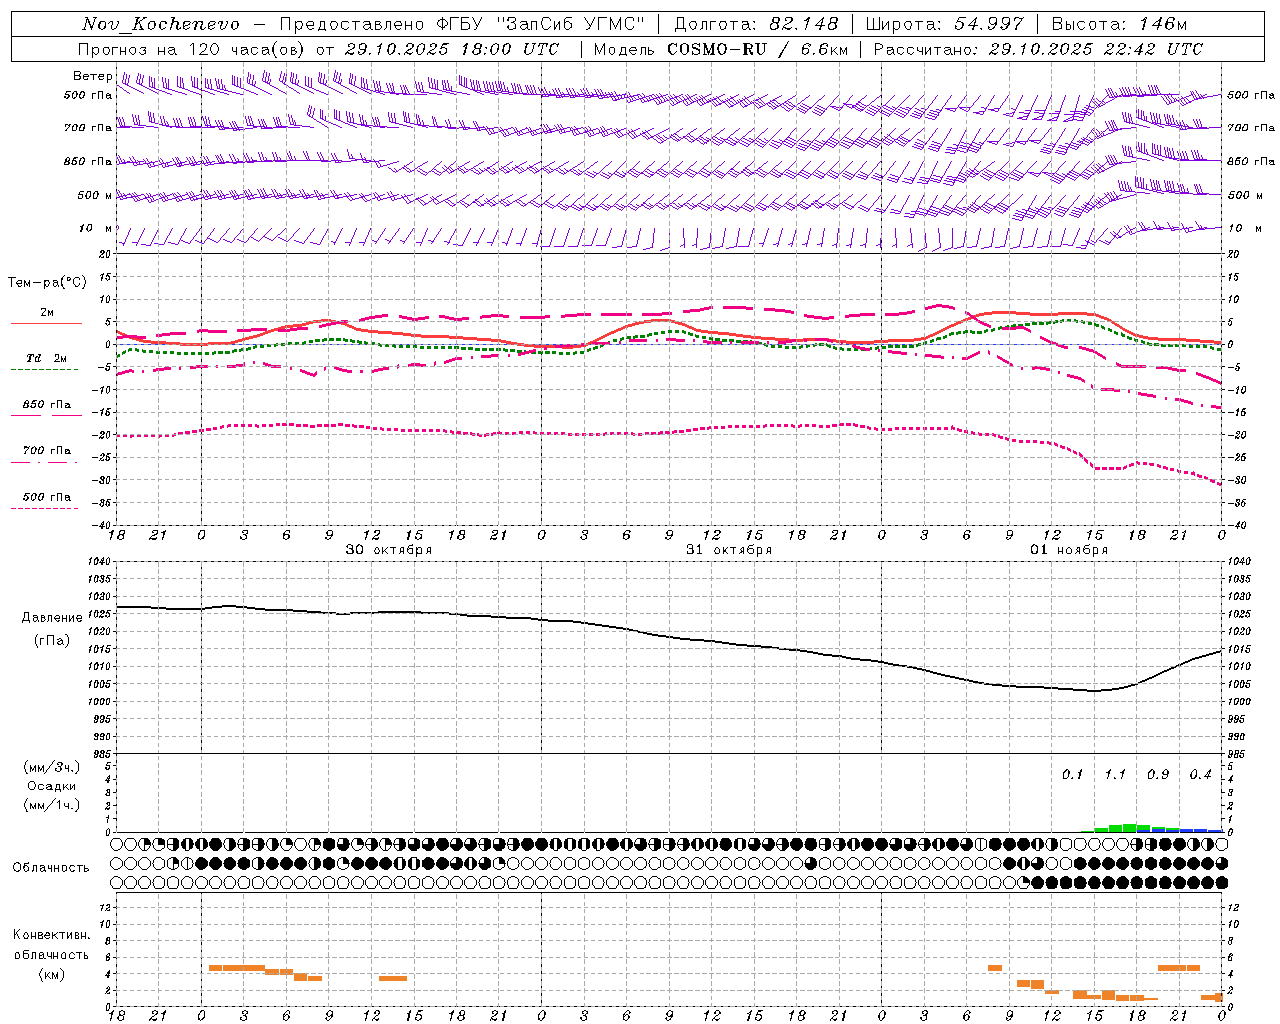Click the station name Nov_Kochenevo
The width and height of the screenshot is (1280, 1024).
click(x=161, y=24)
